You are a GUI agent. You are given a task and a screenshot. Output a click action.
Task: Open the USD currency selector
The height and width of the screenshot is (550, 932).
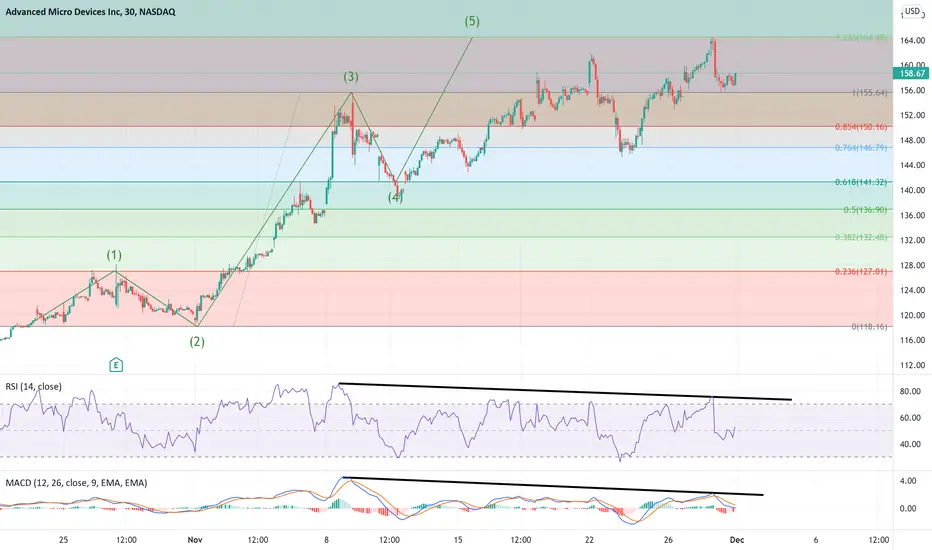click(x=912, y=11)
